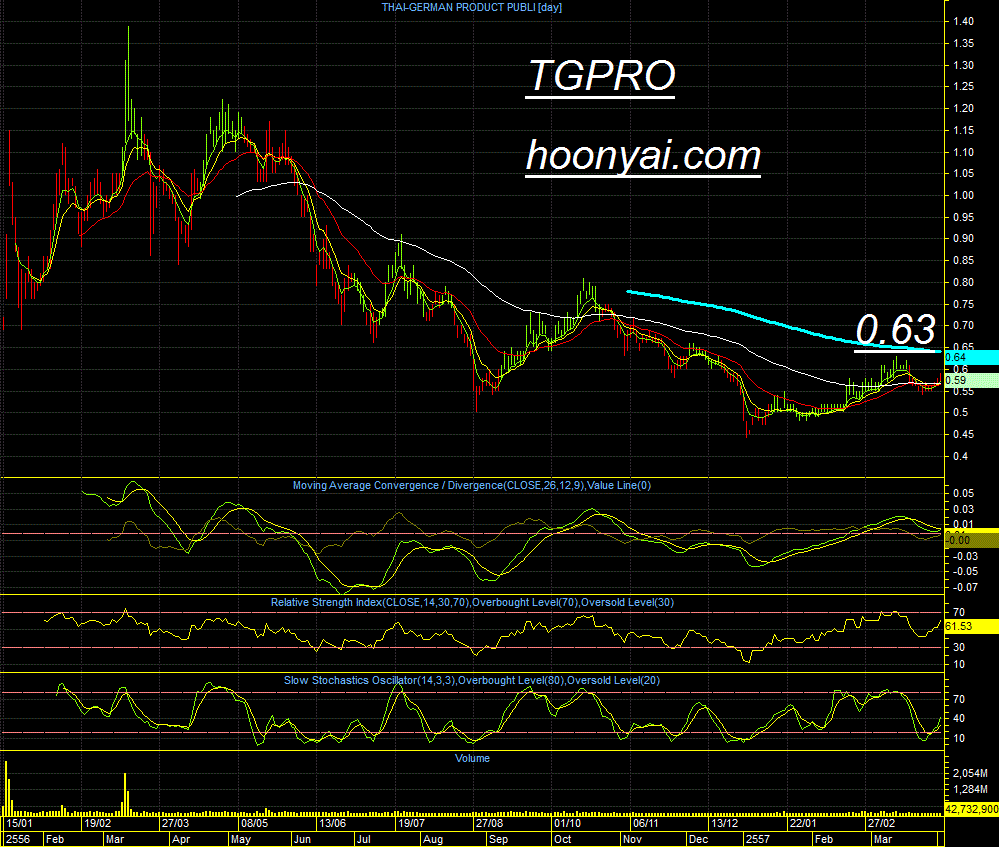Click the -0.00 MACD value tag

(971, 540)
